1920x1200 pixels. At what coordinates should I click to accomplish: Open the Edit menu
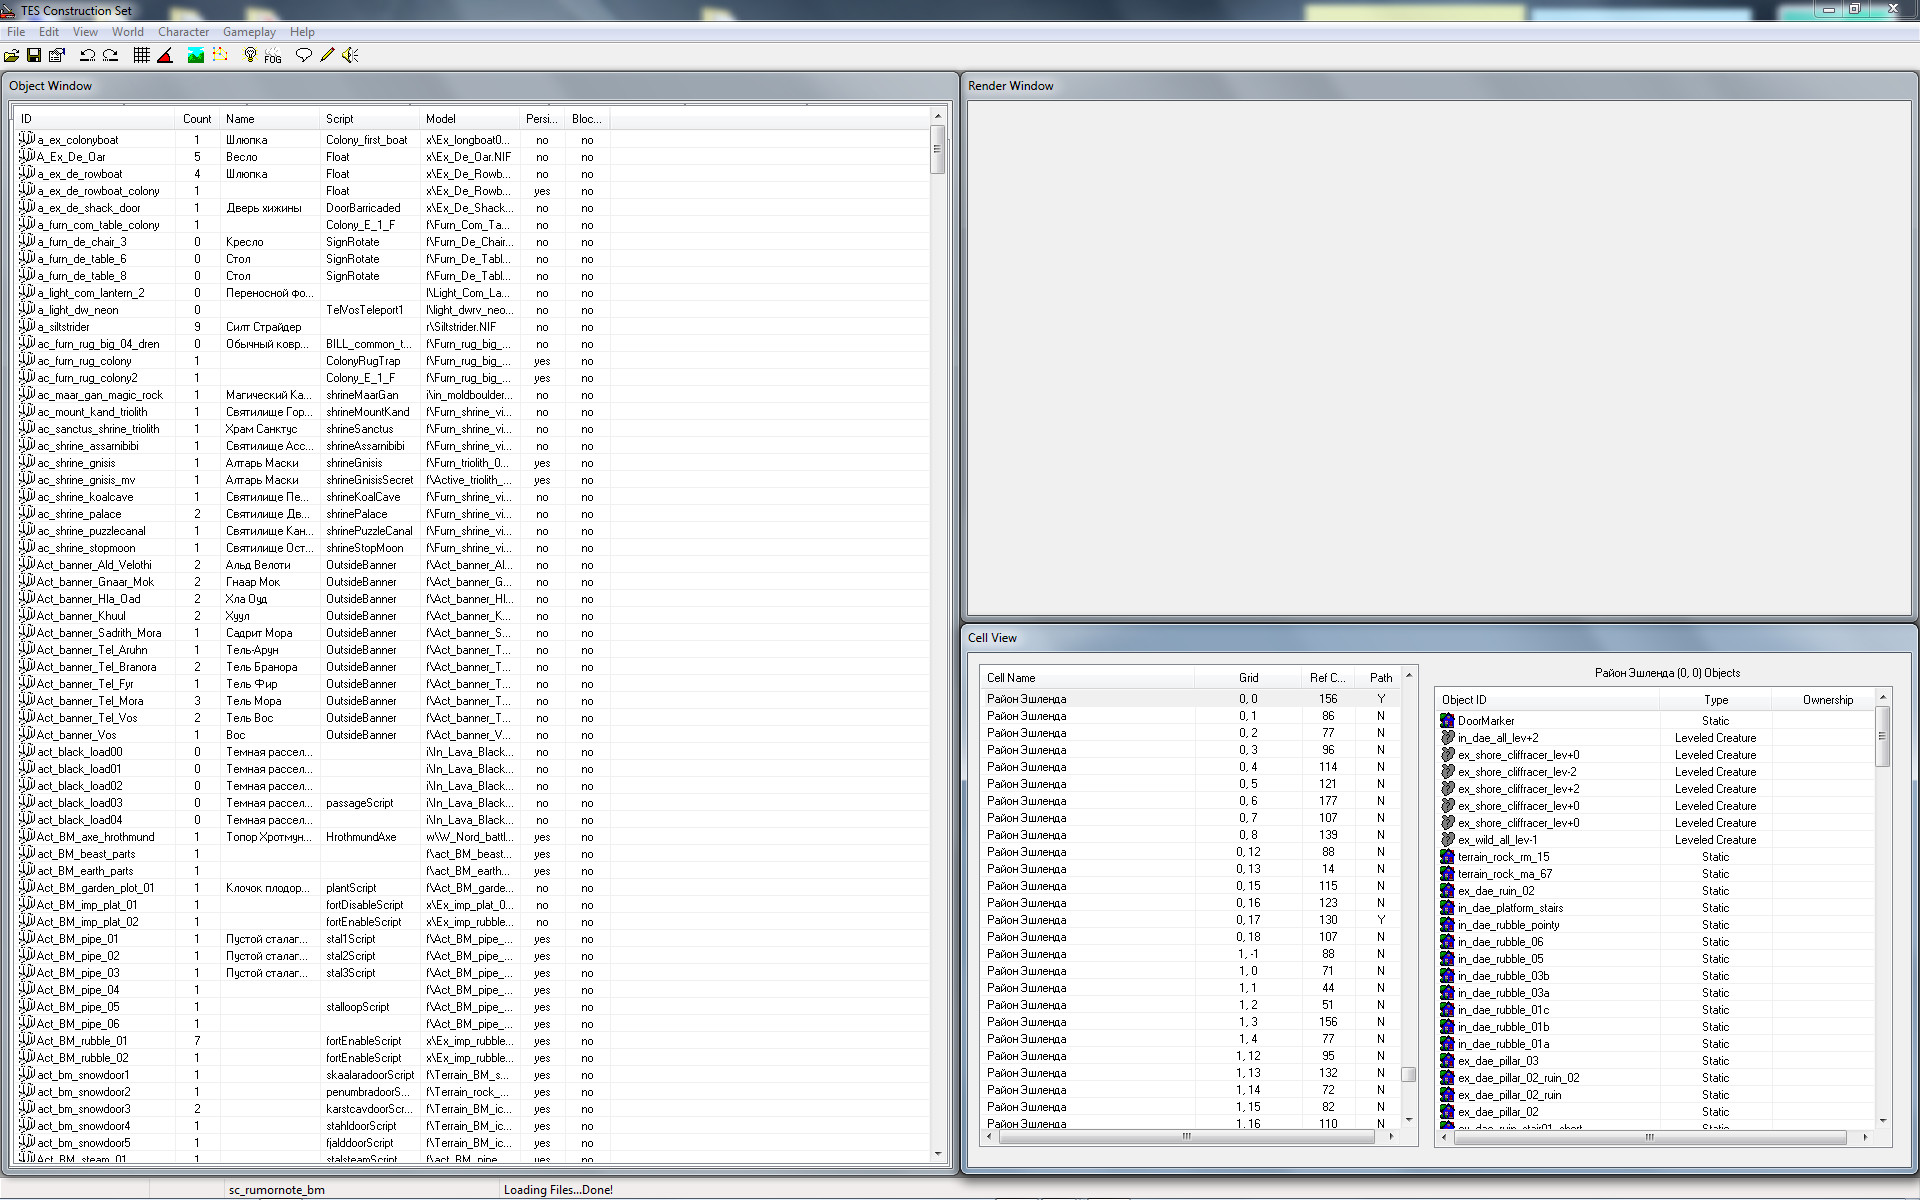pyautogui.click(x=49, y=32)
